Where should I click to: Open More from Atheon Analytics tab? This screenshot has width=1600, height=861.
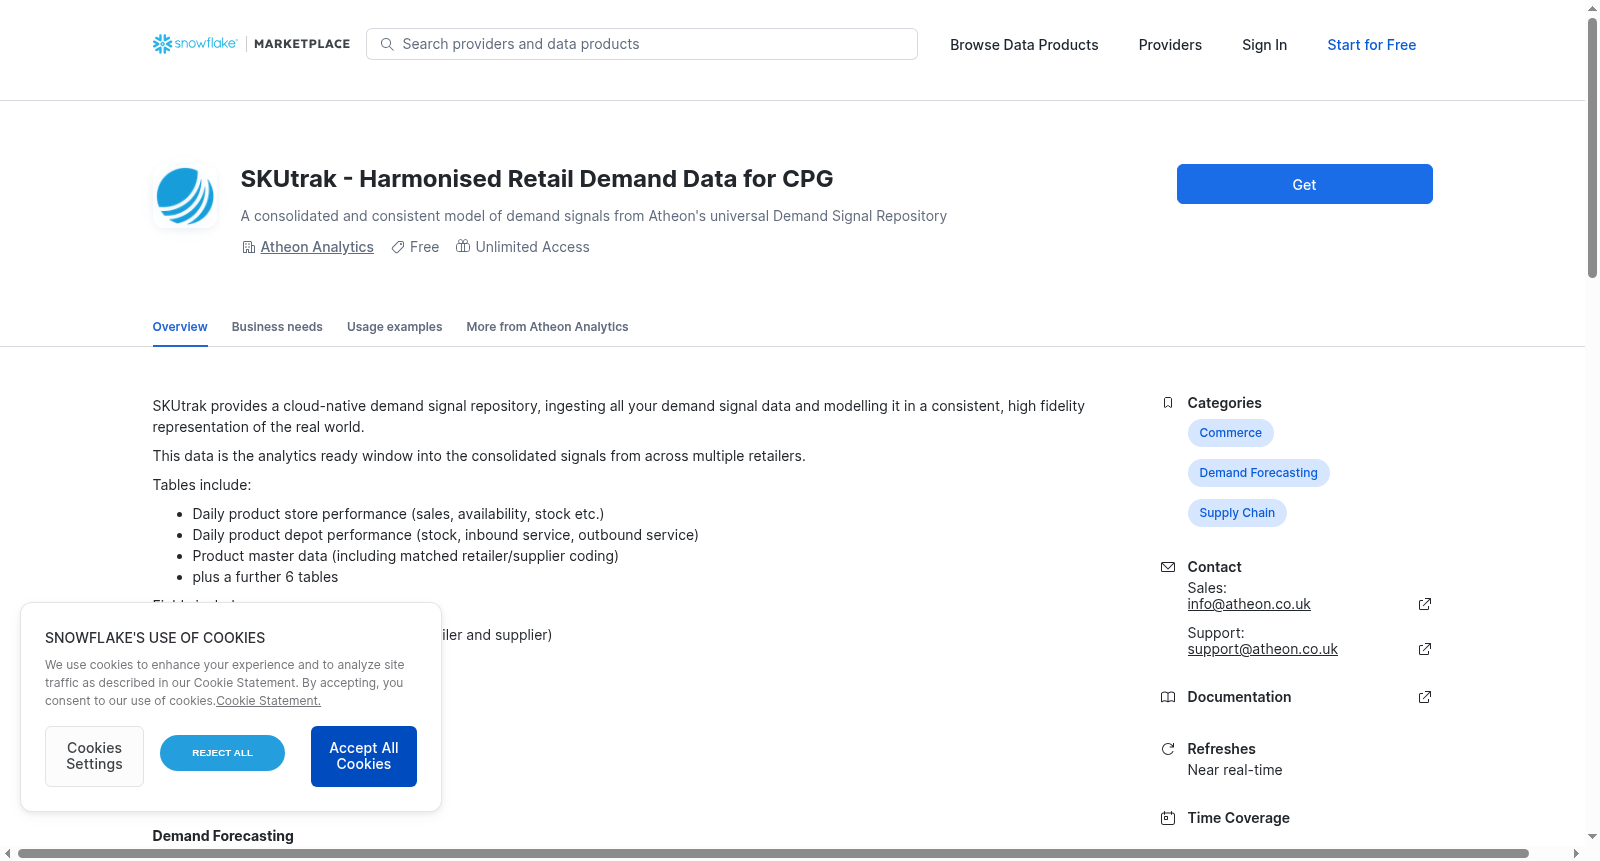547,327
